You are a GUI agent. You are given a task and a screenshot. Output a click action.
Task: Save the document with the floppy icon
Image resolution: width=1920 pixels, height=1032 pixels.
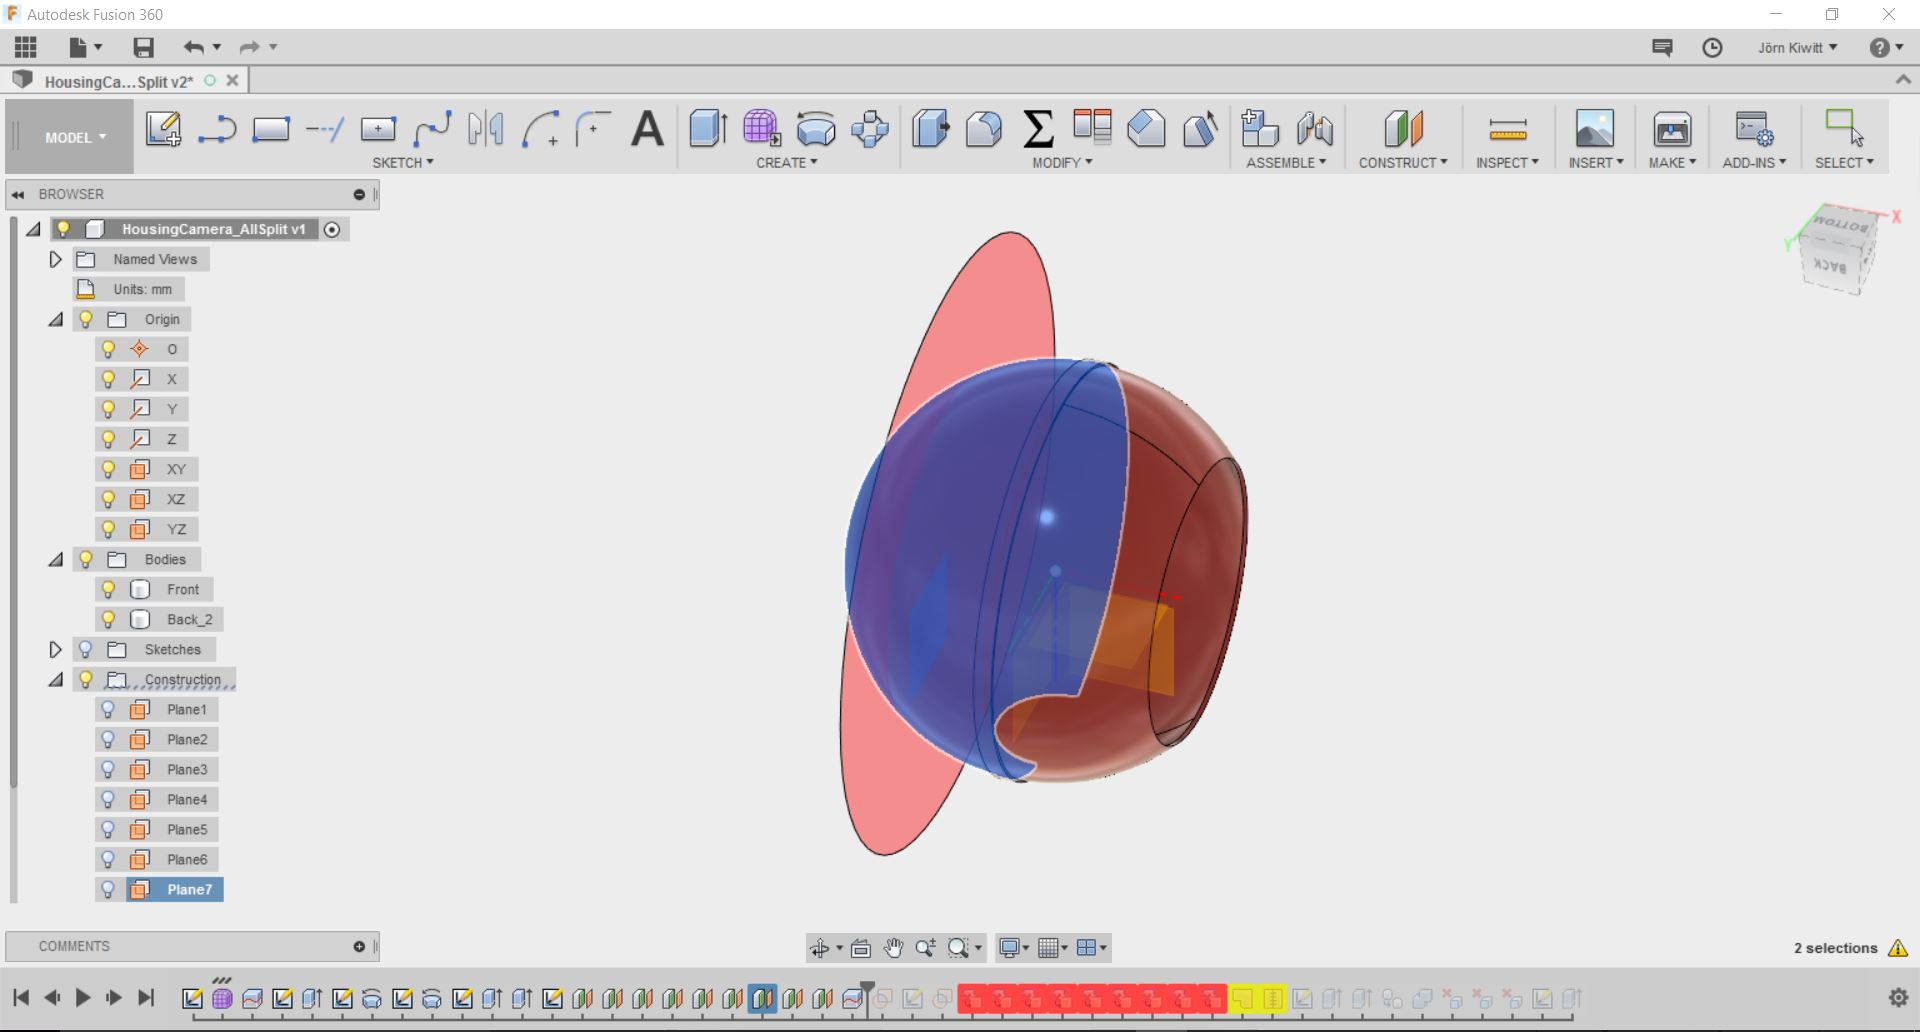point(143,47)
